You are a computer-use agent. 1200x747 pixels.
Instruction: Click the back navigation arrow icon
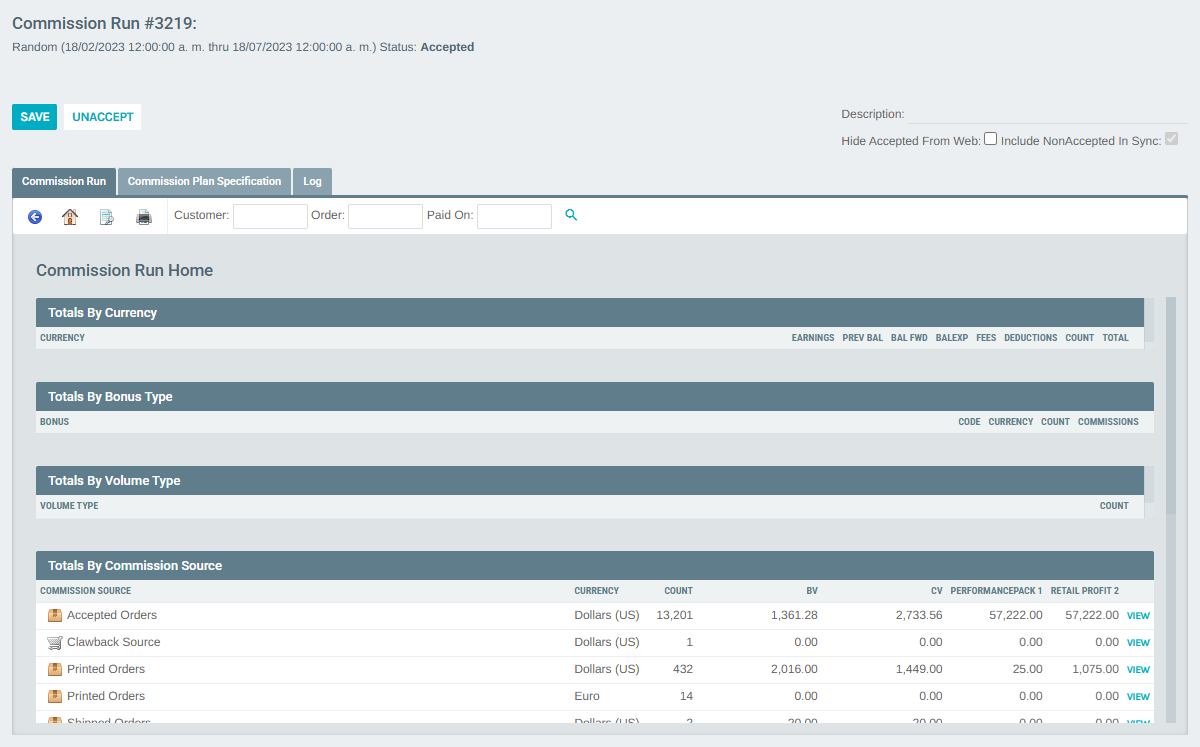[x=35, y=216]
